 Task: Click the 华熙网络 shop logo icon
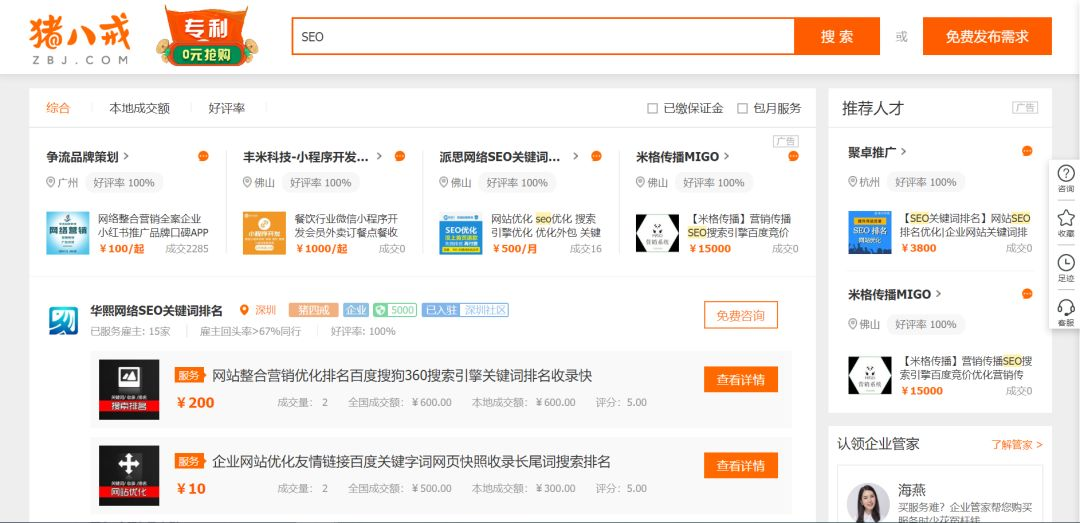(63, 320)
